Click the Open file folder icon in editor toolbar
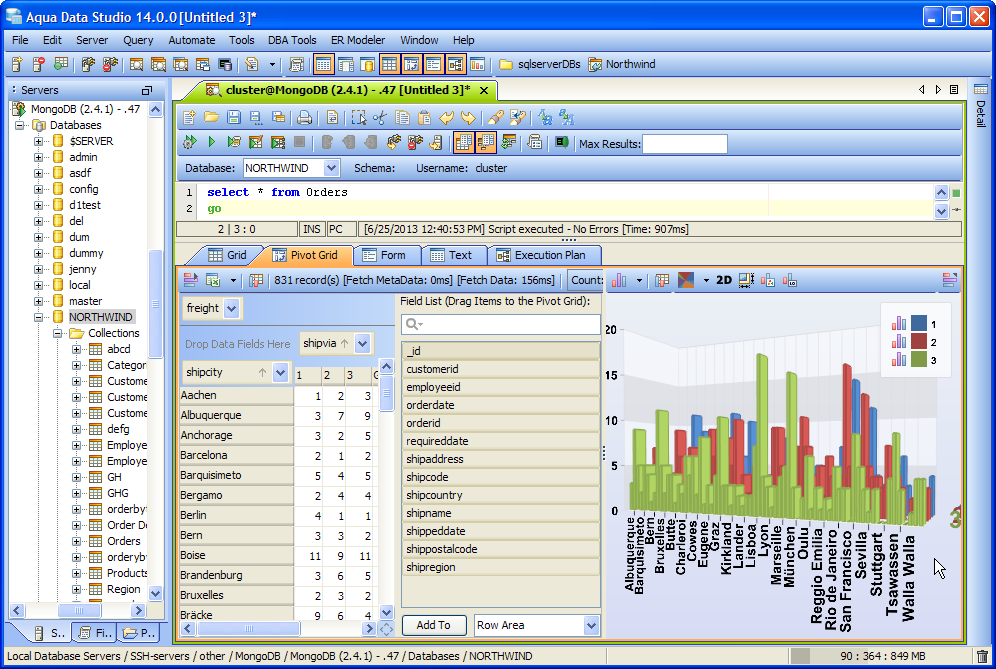The height and width of the screenshot is (669, 996). [x=211, y=117]
